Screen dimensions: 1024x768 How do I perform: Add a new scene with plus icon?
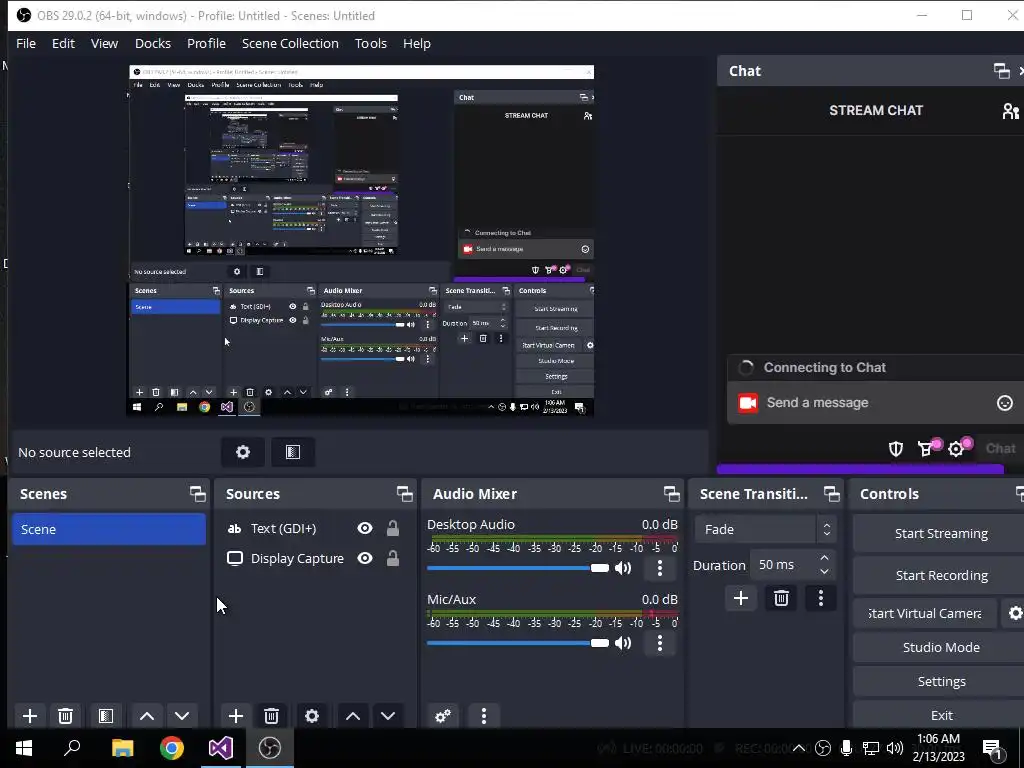(29, 716)
